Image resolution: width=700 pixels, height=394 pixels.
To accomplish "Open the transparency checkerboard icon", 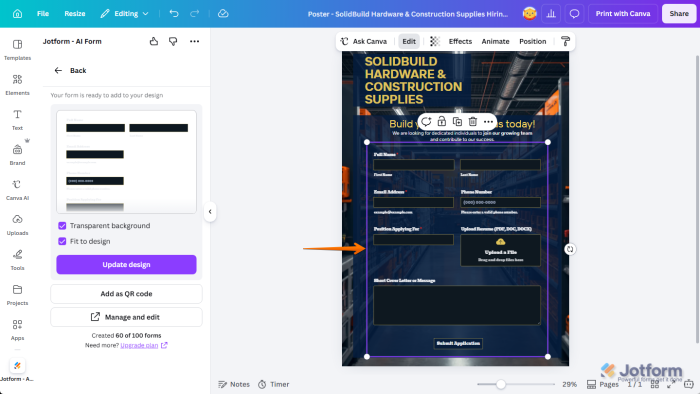I will (x=435, y=41).
